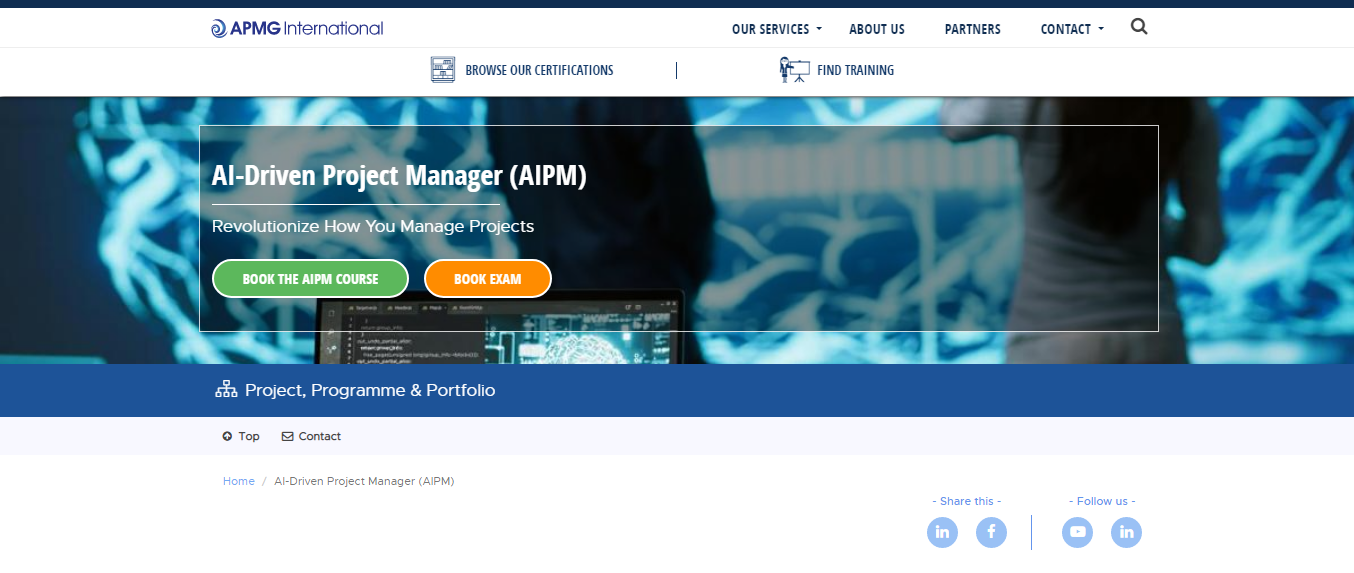The height and width of the screenshot is (573, 1354).
Task: Open the About Us menu item
Action: pos(877,29)
